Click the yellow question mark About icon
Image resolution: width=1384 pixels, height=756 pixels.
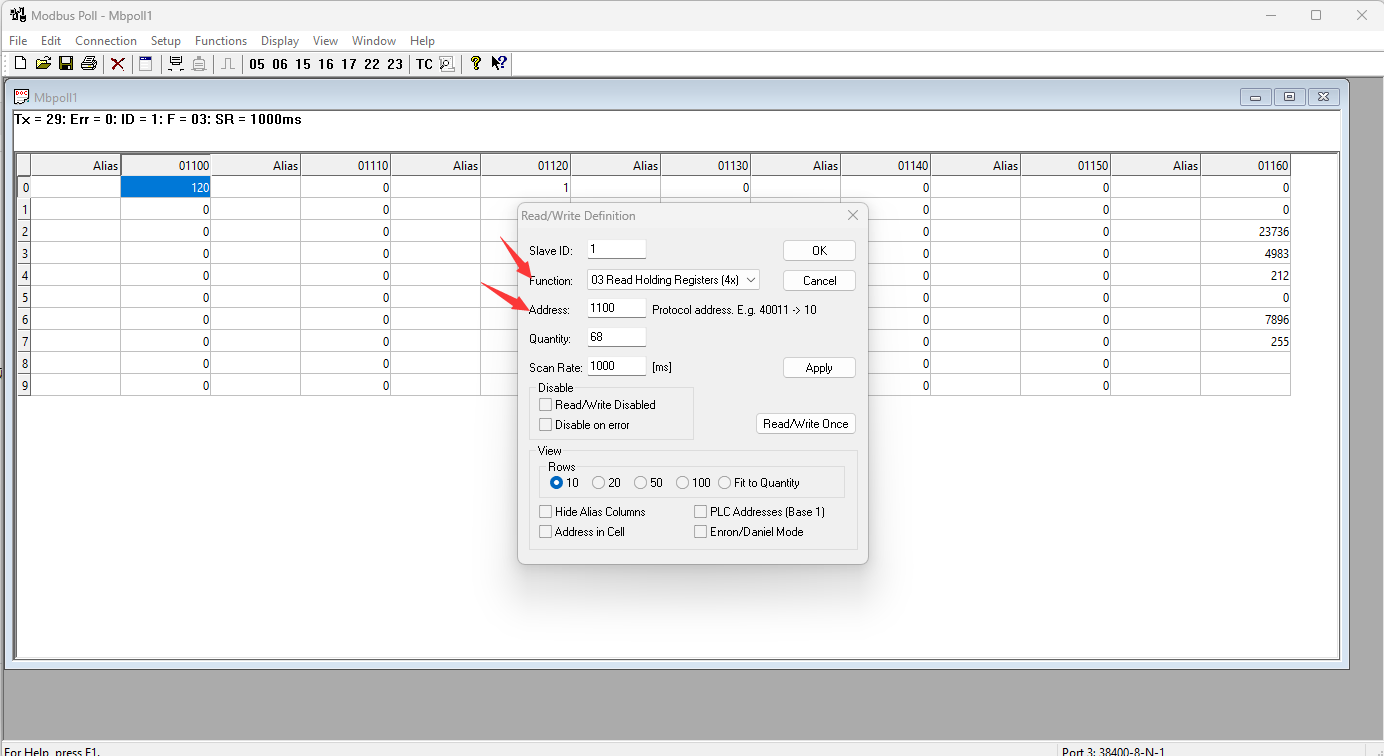(475, 64)
